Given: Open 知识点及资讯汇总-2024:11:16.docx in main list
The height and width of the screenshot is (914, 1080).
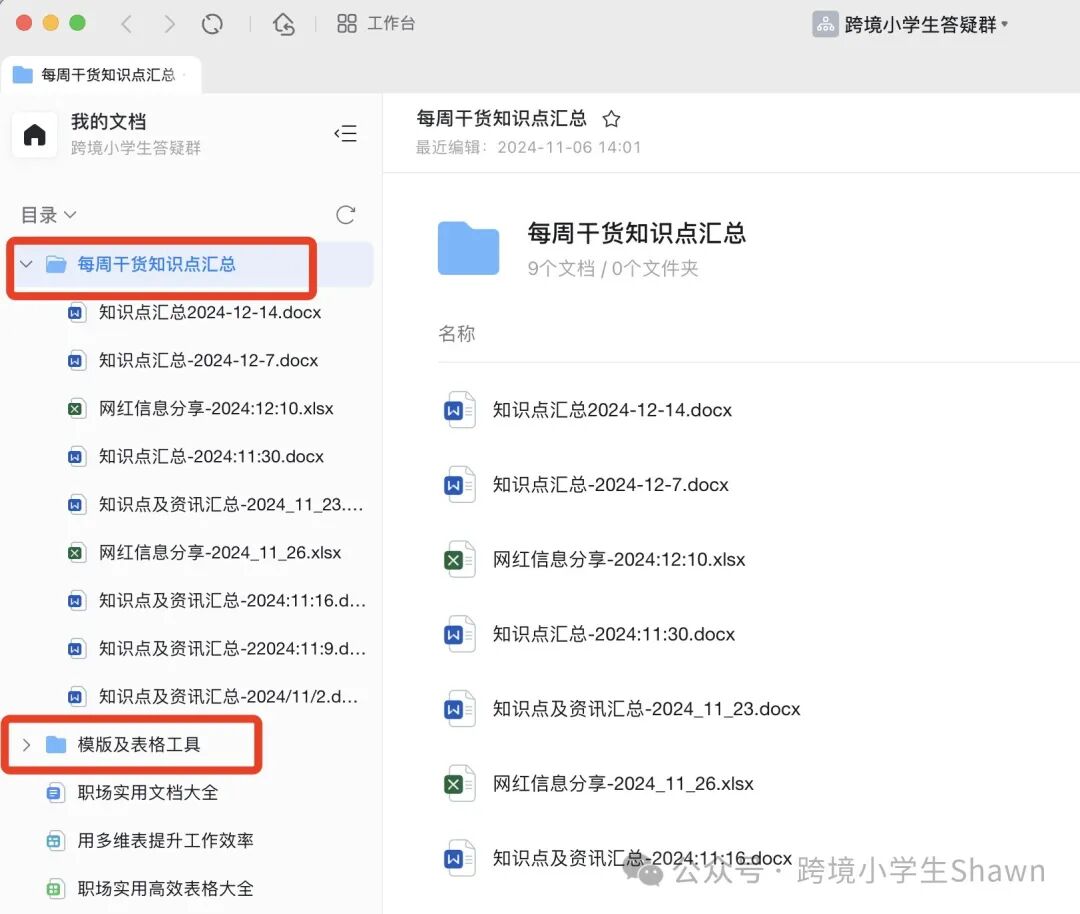Looking at the screenshot, I should click(642, 858).
